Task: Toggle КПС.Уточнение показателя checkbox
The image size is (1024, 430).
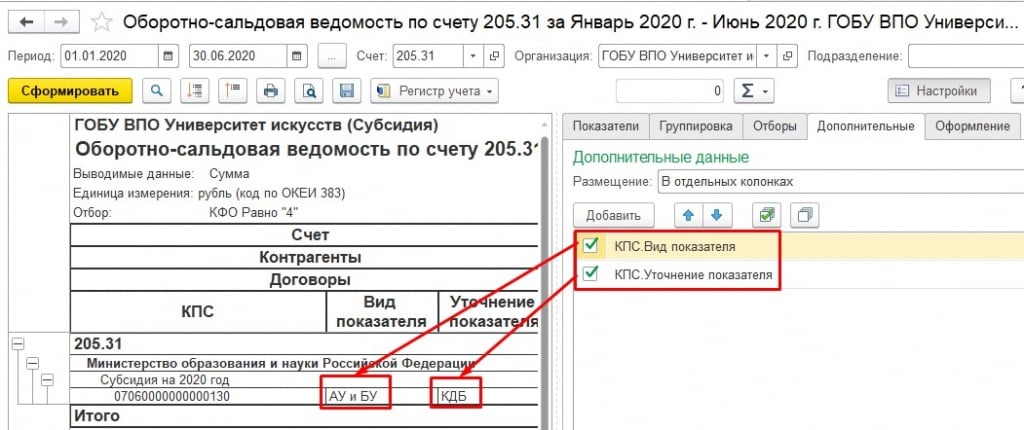Action: click(x=591, y=273)
